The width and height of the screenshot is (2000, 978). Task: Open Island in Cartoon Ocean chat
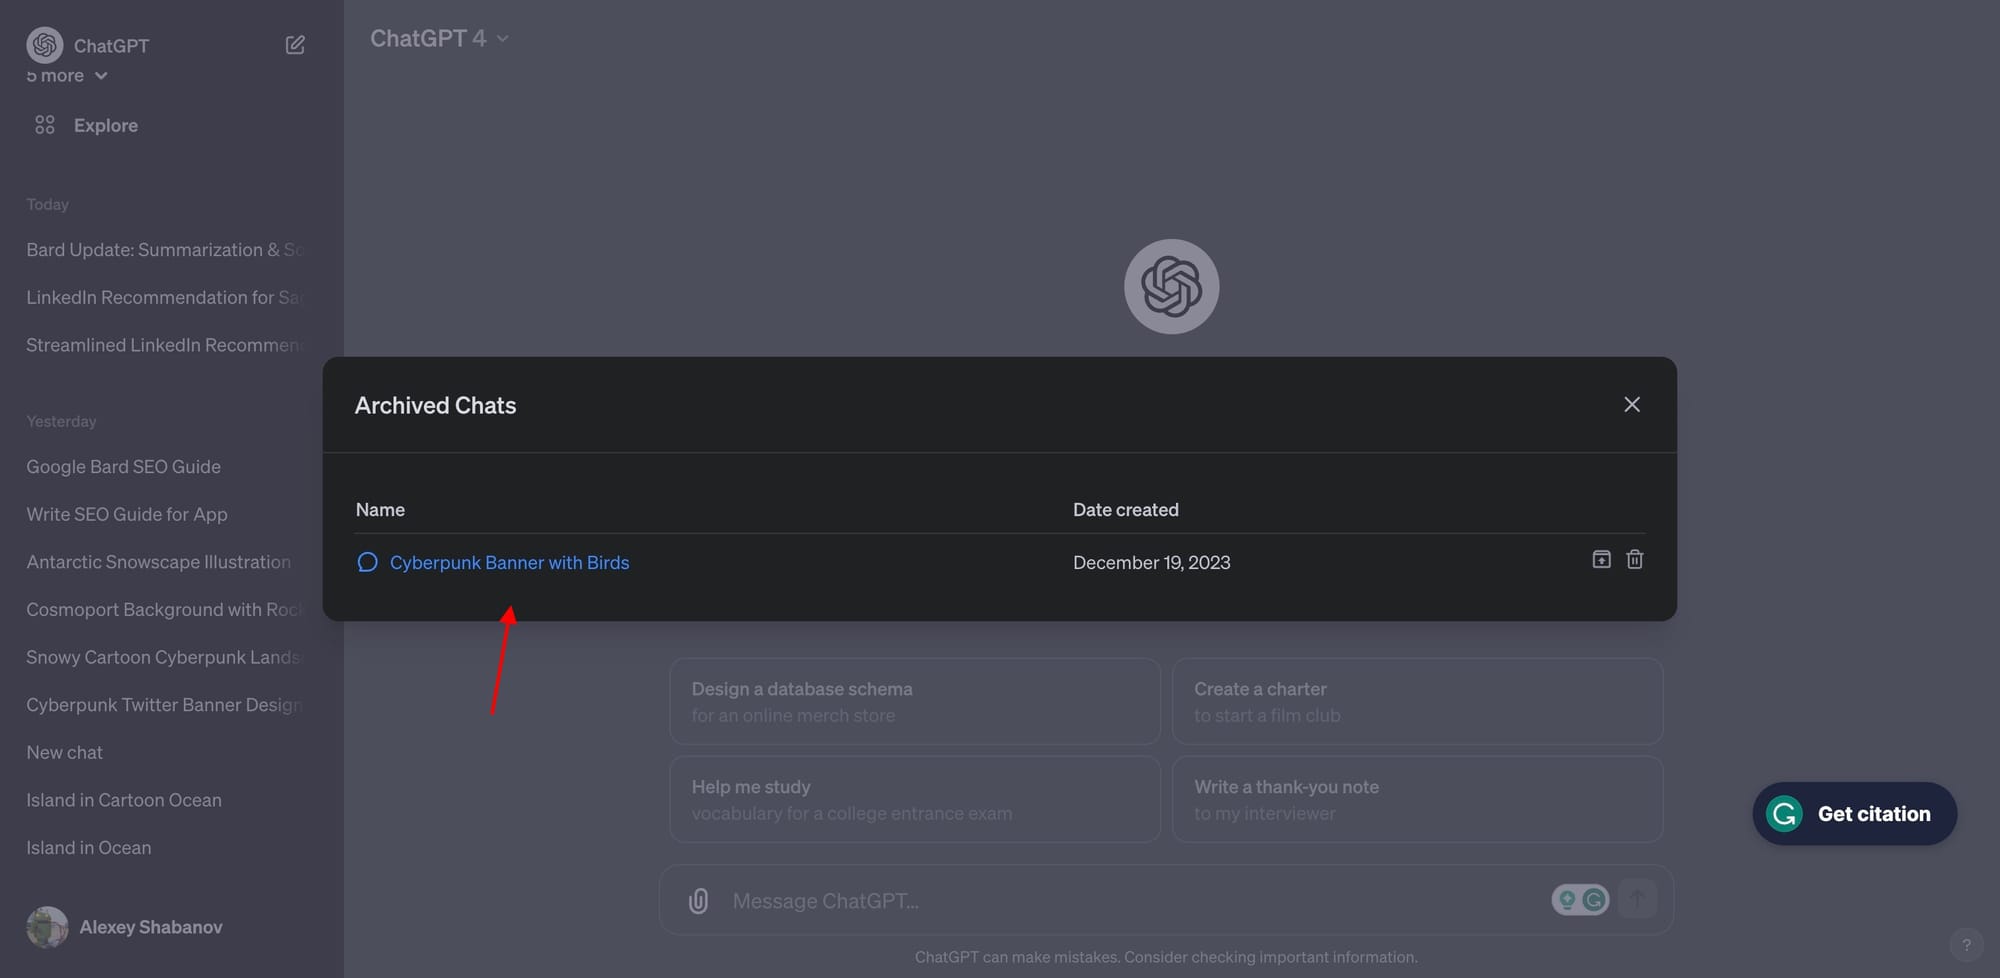(124, 800)
